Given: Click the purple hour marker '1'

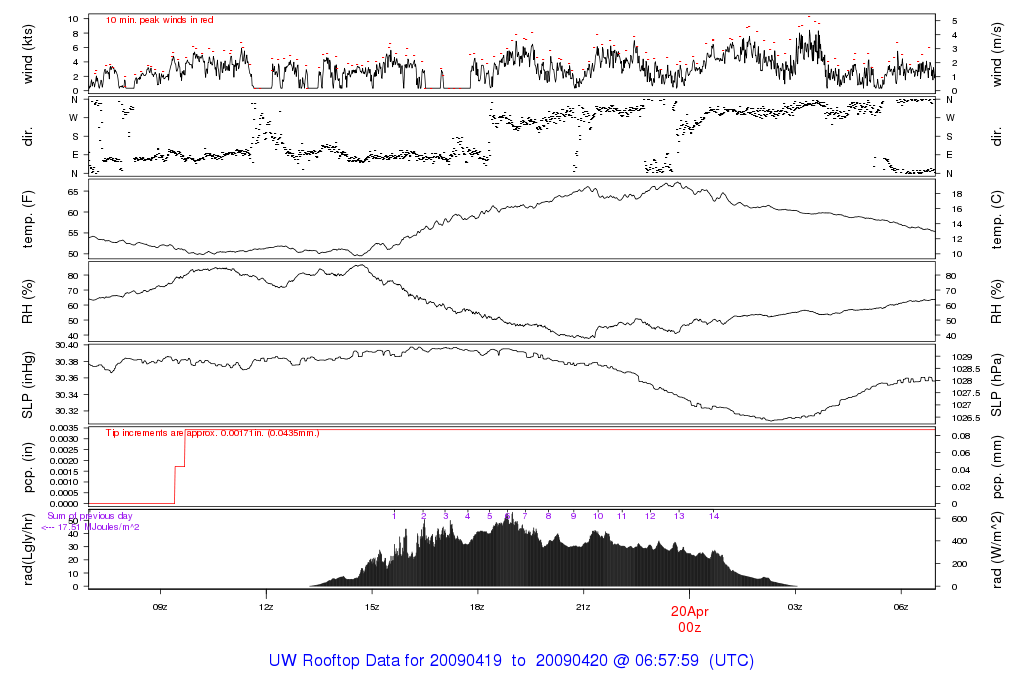Looking at the screenshot, I should 394,516.
